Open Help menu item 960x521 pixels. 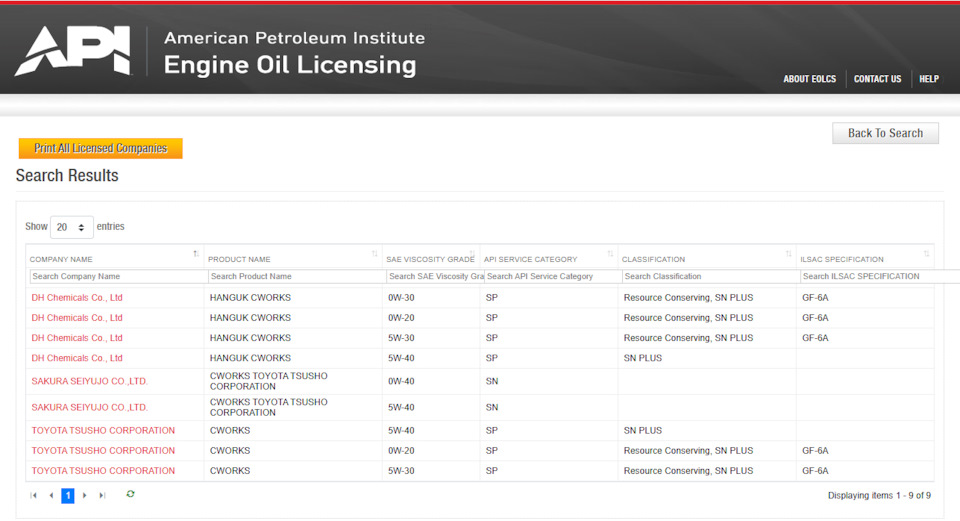coord(929,79)
